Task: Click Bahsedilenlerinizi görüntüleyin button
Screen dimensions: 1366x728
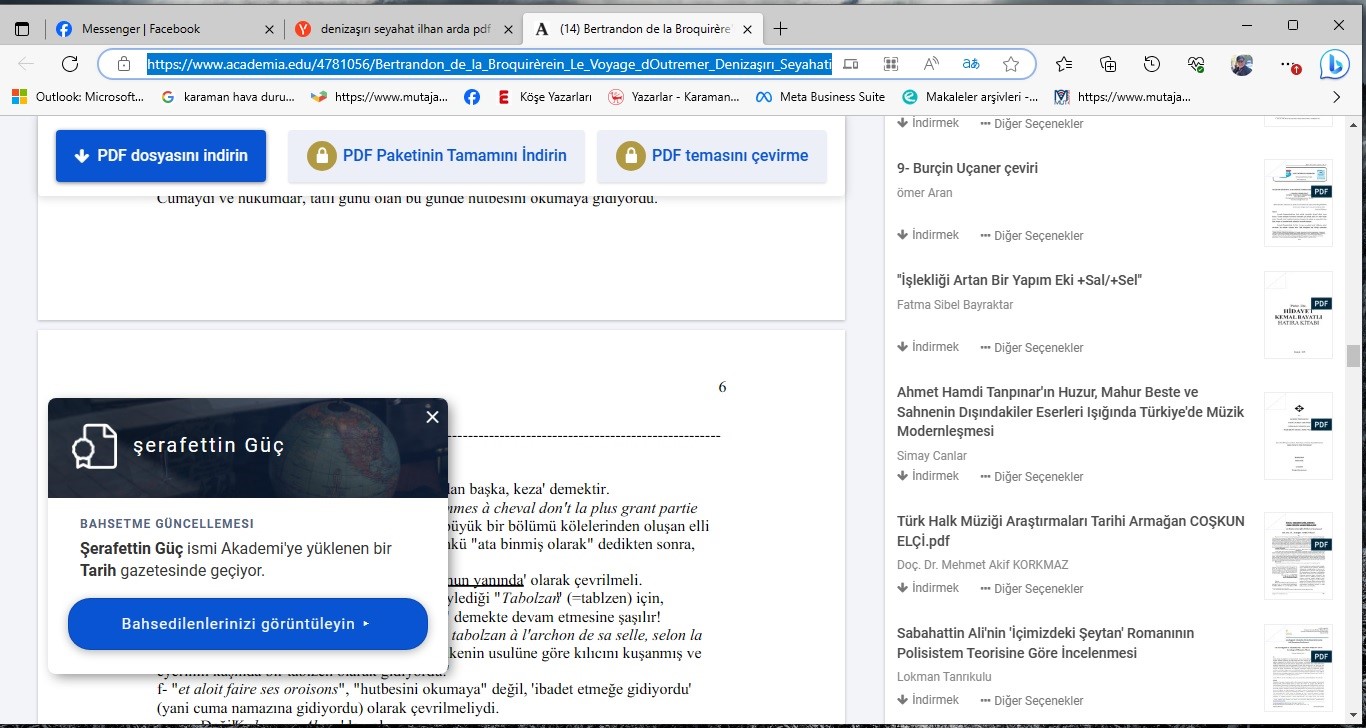Action: coord(247,624)
